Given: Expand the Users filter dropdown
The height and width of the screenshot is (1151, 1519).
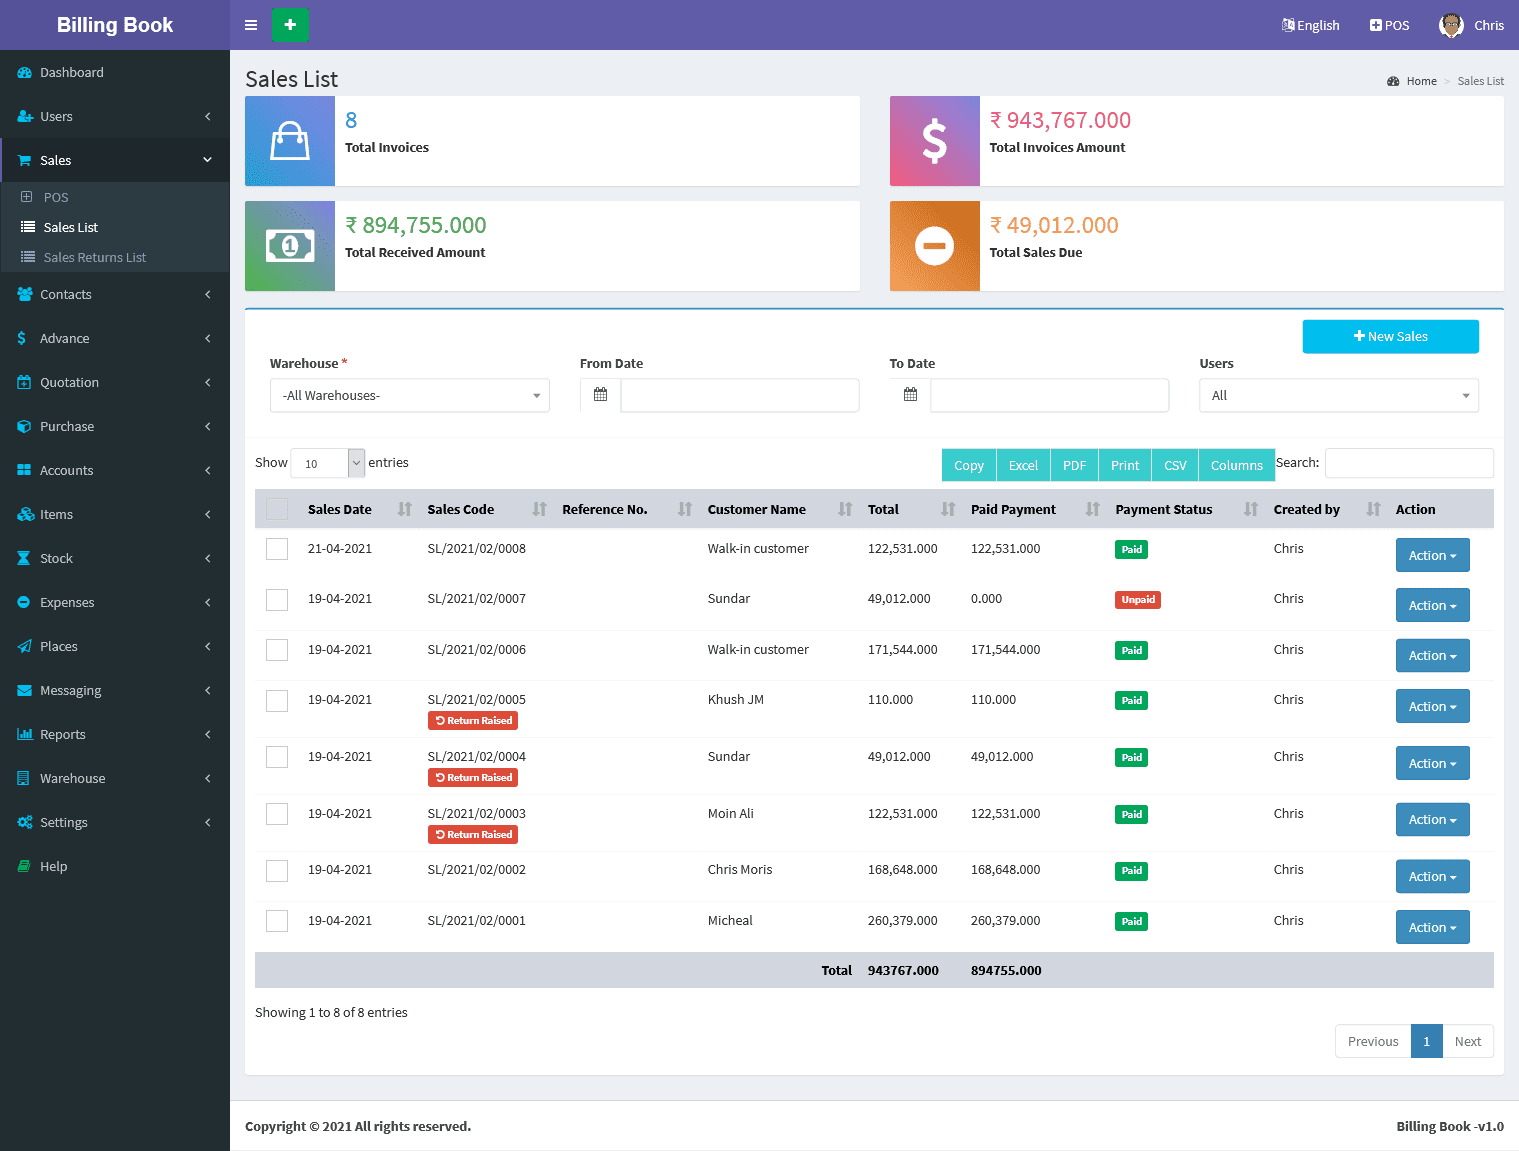Looking at the screenshot, I should coord(1338,396).
